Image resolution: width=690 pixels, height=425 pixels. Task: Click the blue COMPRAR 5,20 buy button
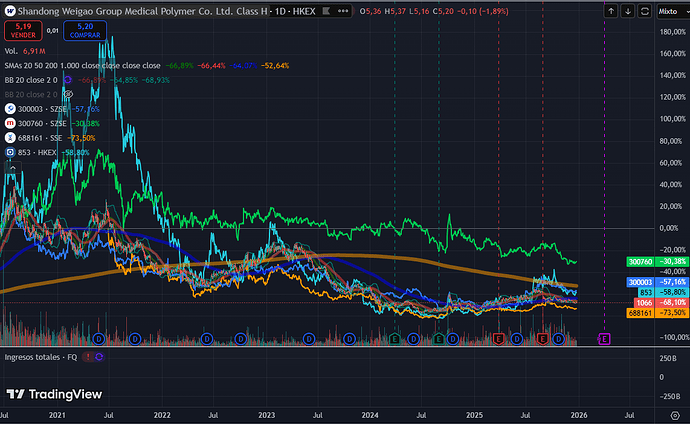tap(85, 30)
